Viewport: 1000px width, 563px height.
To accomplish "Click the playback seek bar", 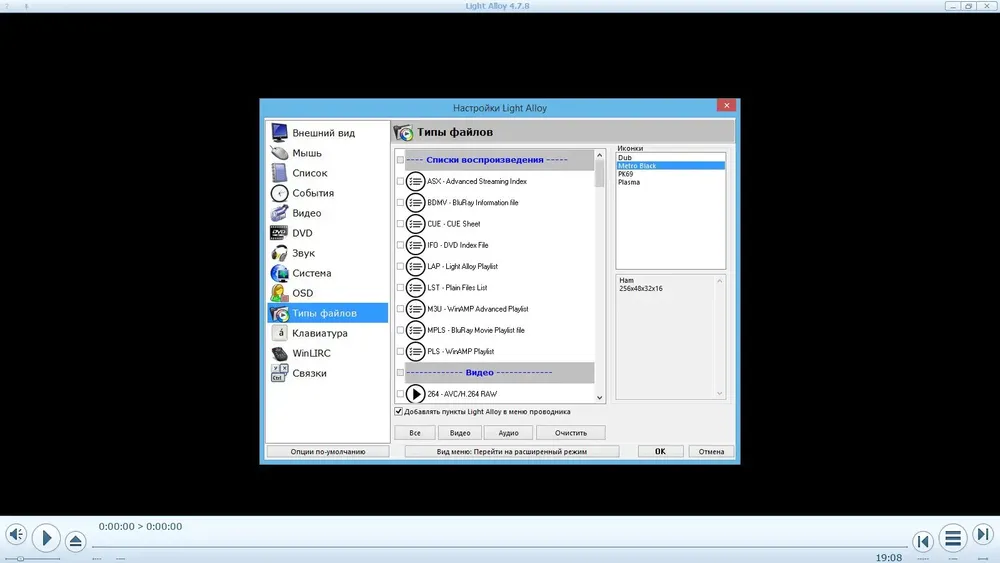I will click(499, 546).
